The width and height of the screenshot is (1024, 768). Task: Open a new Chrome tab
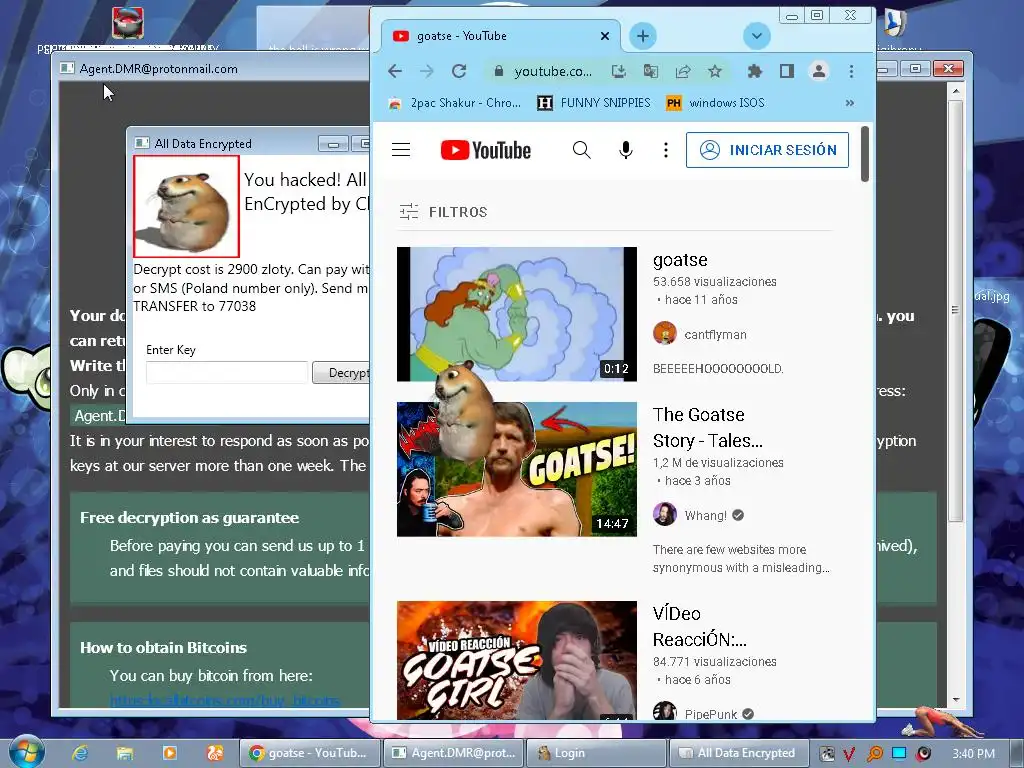[643, 36]
